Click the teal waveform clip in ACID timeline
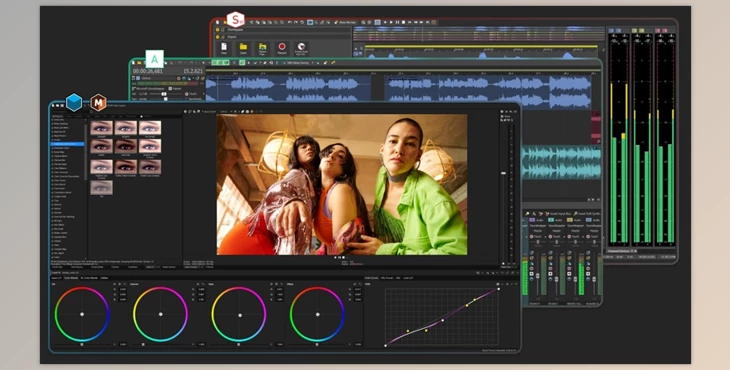This screenshot has height=370, width=730. [561, 162]
